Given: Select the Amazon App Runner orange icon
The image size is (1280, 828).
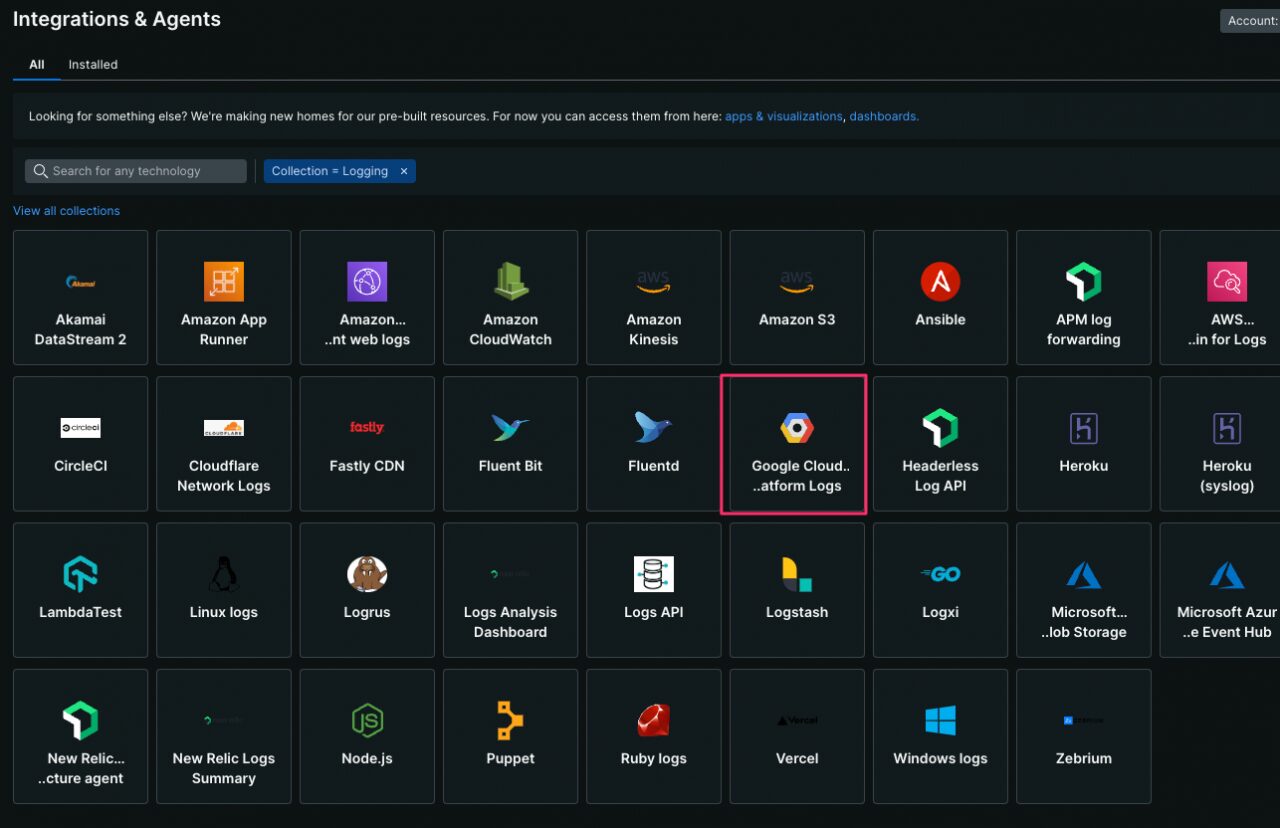Looking at the screenshot, I should pos(224,282).
